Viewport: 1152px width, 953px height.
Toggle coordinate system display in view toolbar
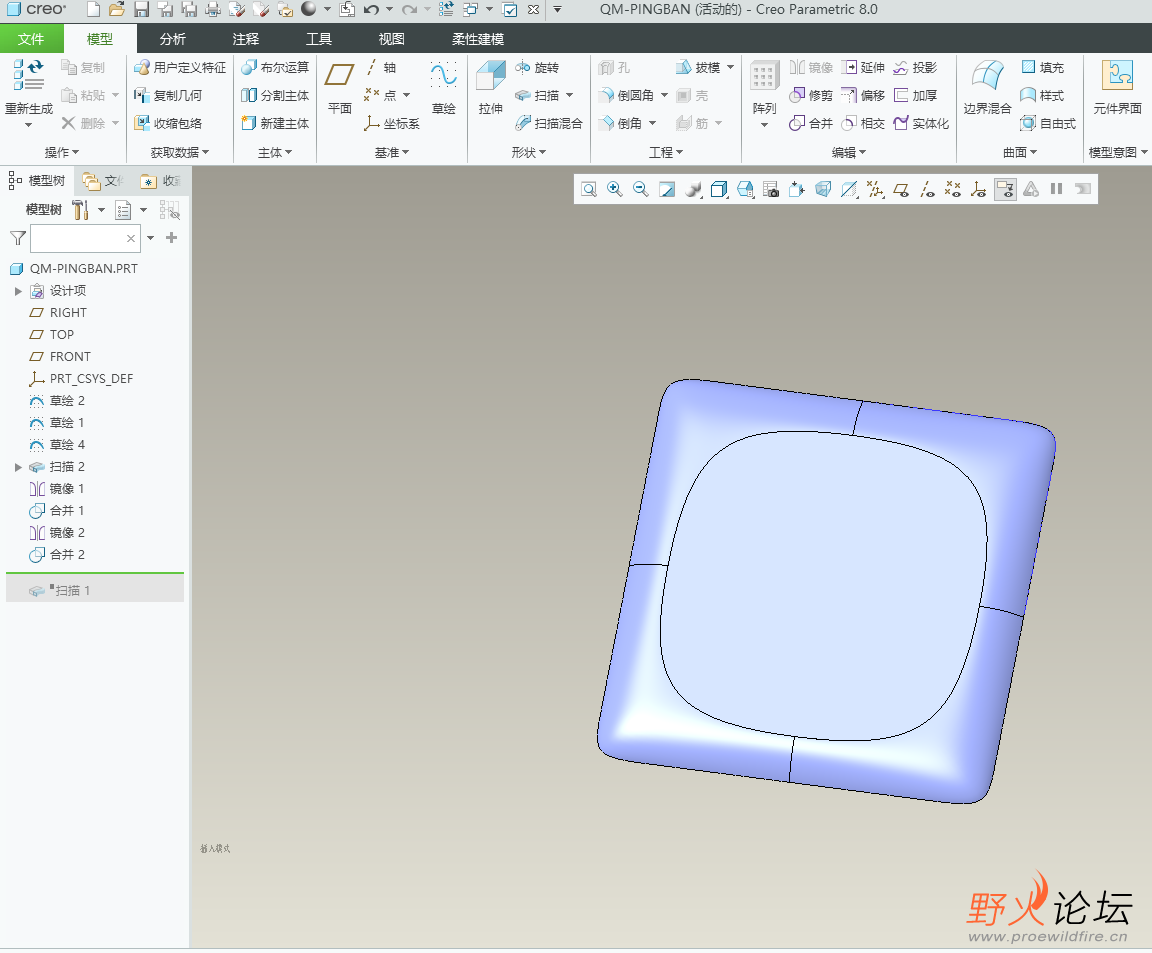(x=979, y=190)
